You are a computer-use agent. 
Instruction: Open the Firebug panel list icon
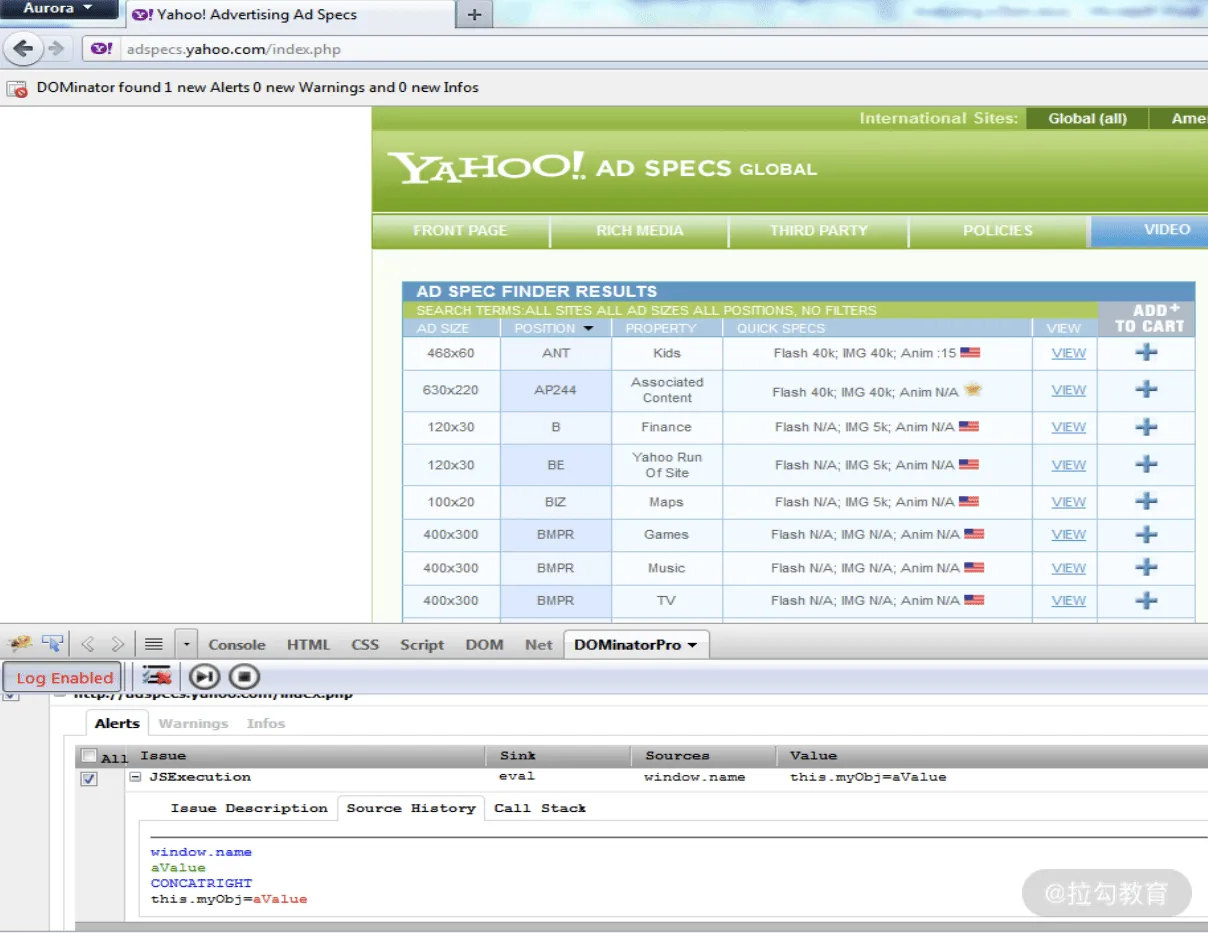(x=153, y=644)
